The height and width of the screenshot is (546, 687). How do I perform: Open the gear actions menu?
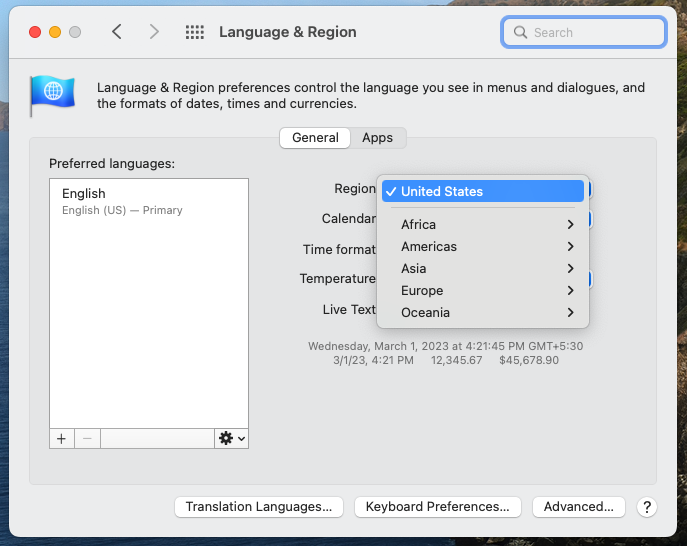point(231,438)
